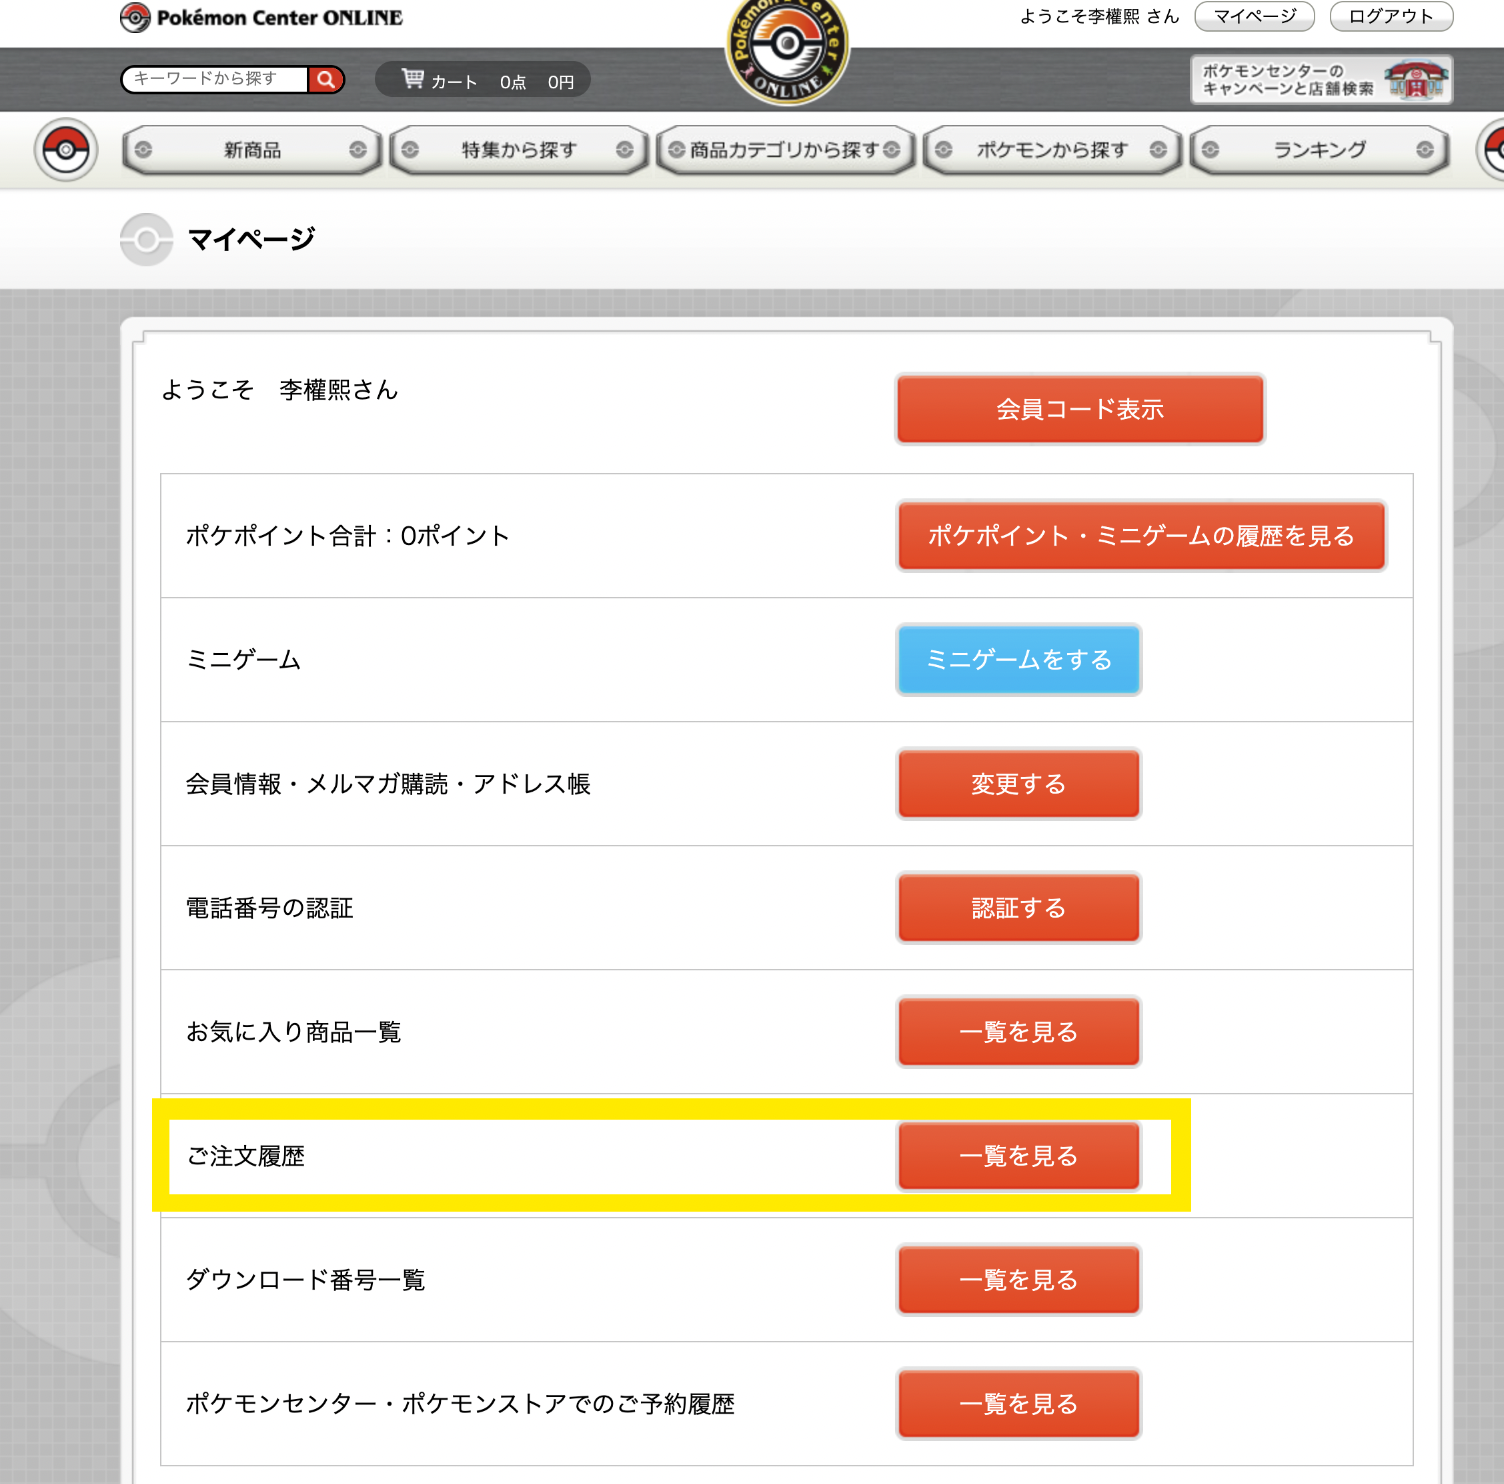Click the Pokémon Center ONLINE header logo
The image size is (1504, 1484).
[261, 18]
